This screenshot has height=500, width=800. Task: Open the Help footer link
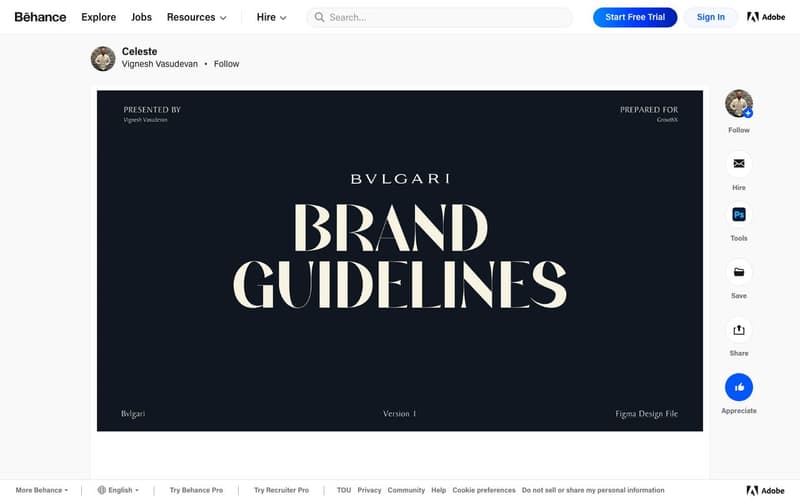pos(438,490)
